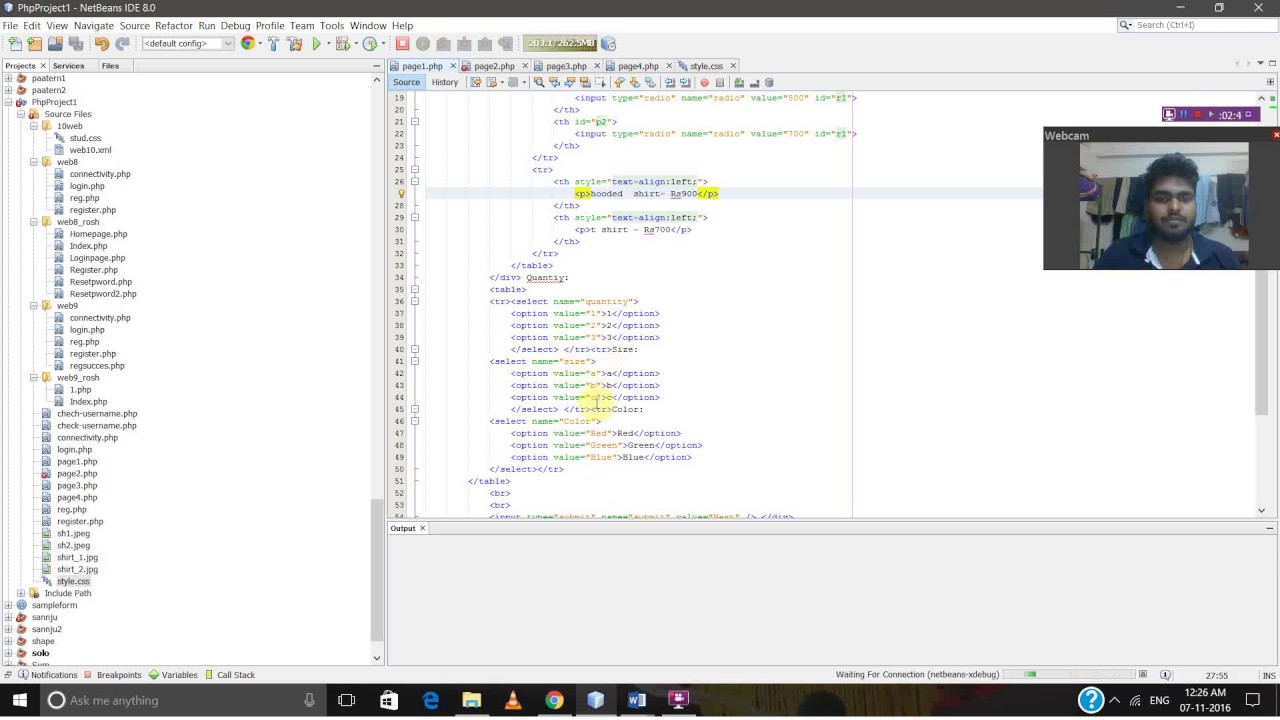Open the Debug Project dropdown arrow
1280x720 pixels.
click(x=356, y=44)
